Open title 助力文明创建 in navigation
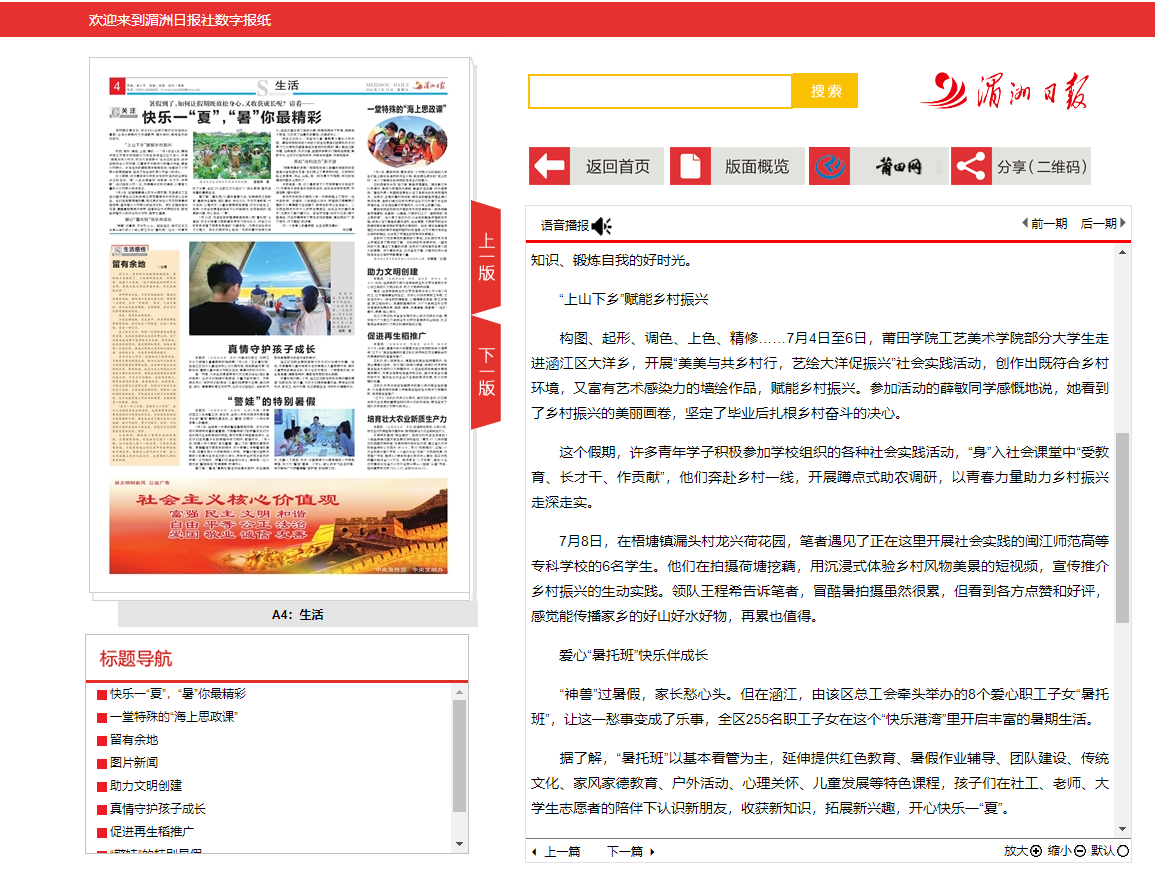The width and height of the screenshot is (1155, 876). [146, 785]
